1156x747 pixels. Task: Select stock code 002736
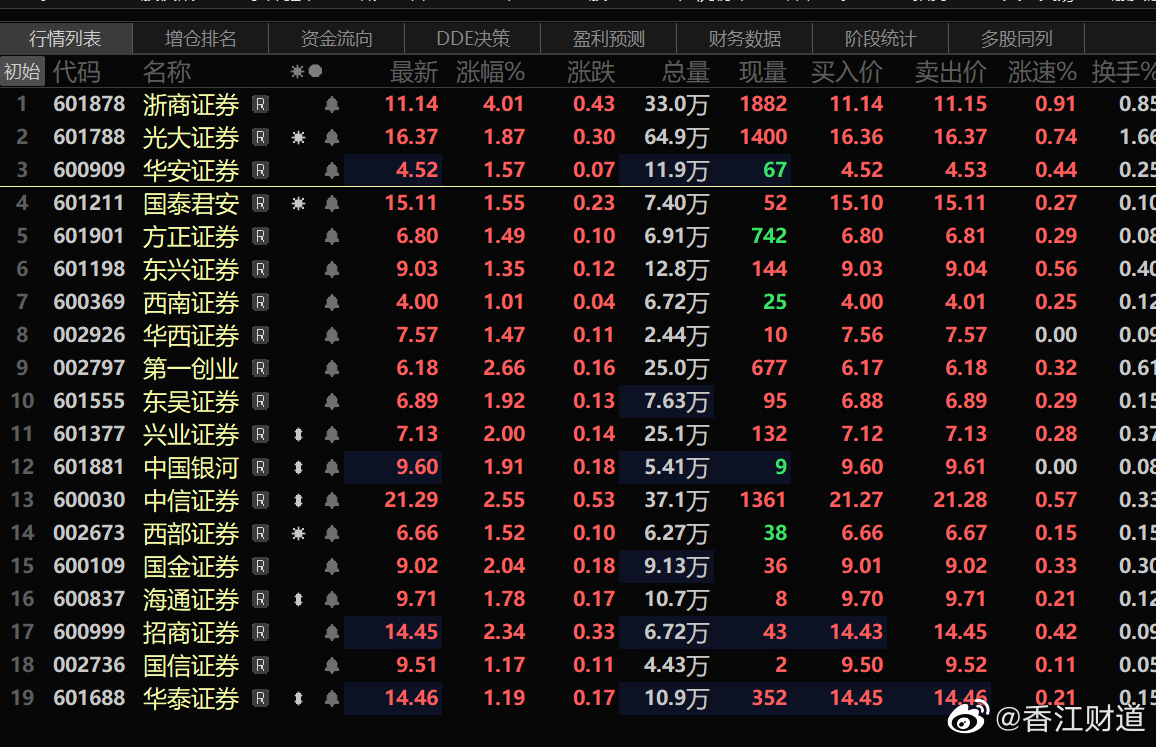point(89,665)
